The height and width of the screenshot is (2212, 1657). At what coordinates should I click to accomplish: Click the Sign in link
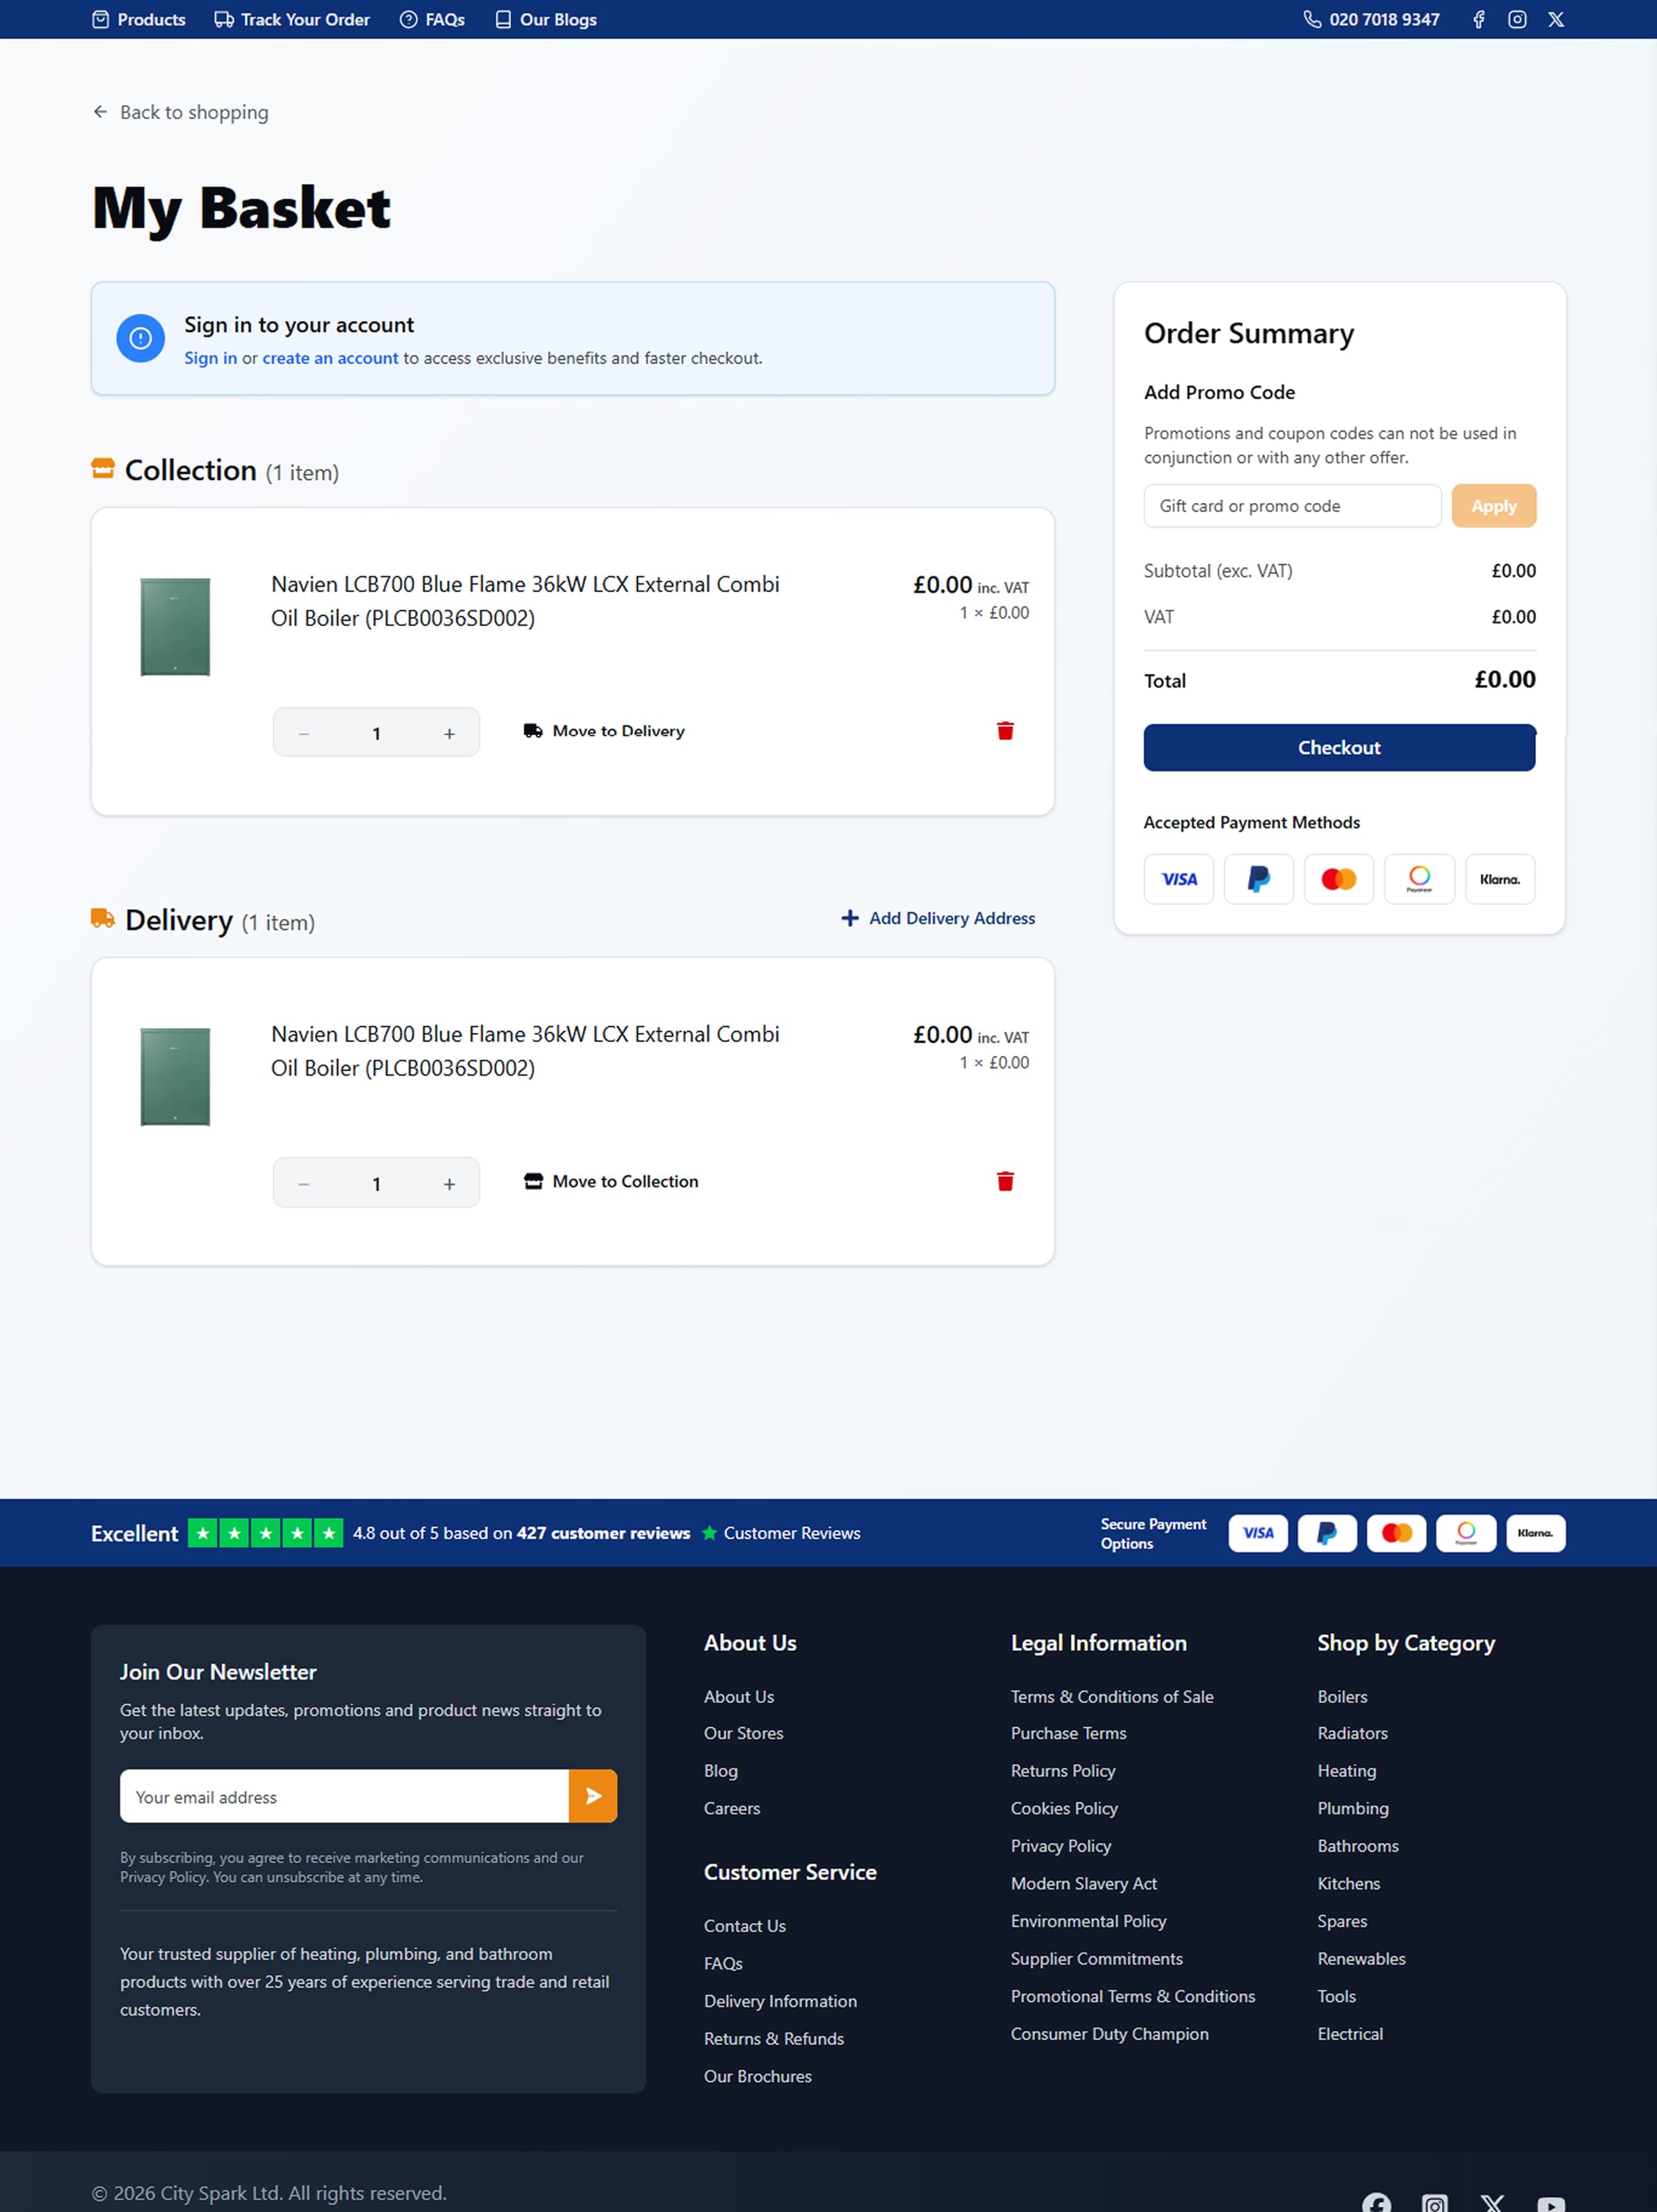pyautogui.click(x=210, y=358)
